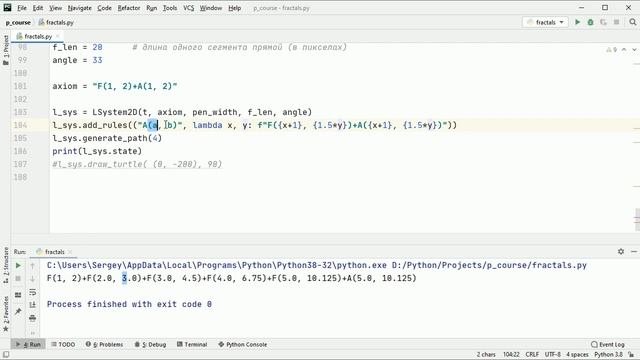Image resolution: width=640 pixels, height=360 pixels.
Task: Click the "axiom" assignment line
Action: tap(115, 86)
